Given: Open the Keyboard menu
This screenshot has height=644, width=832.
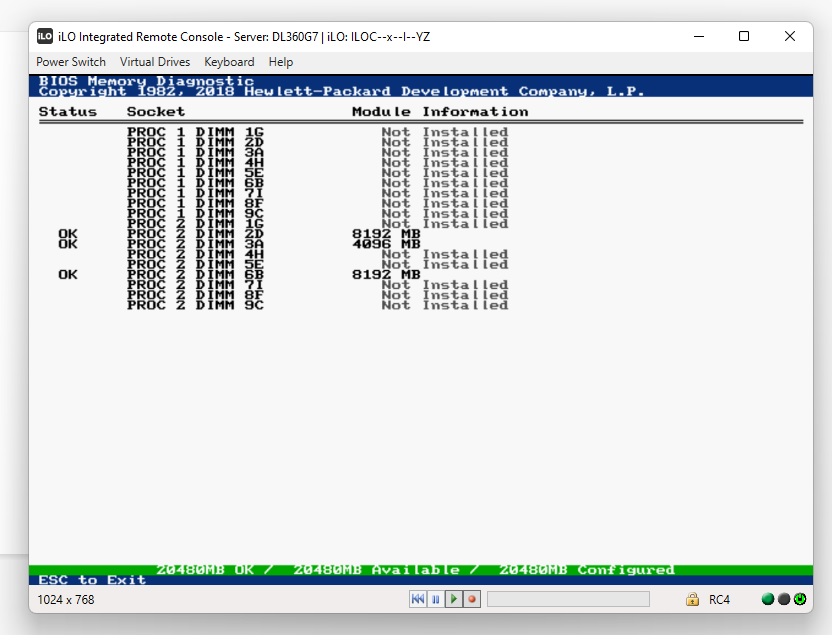Looking at the screenshot, I should click(x=229, y=62).
